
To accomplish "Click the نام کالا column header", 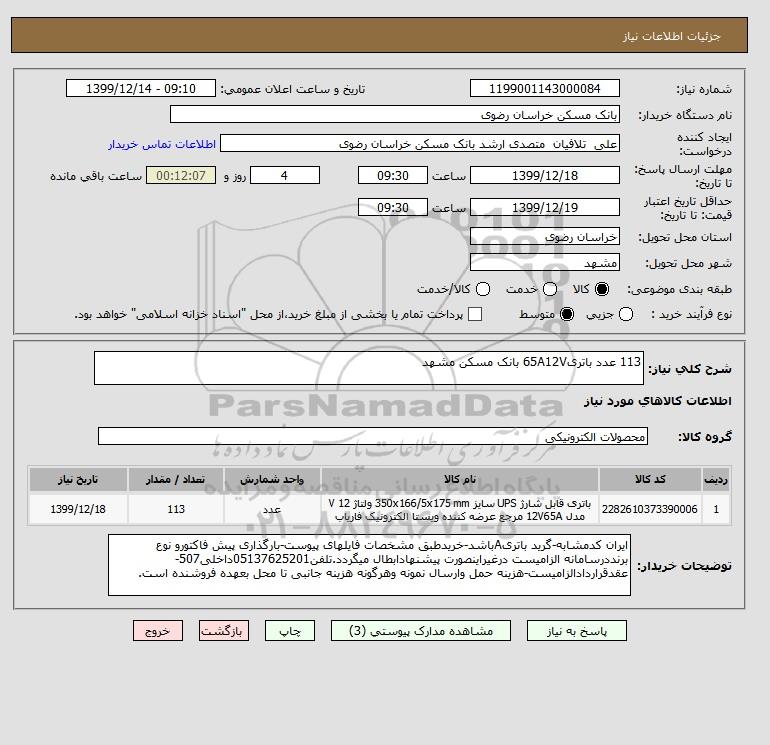I will point(460,479).
